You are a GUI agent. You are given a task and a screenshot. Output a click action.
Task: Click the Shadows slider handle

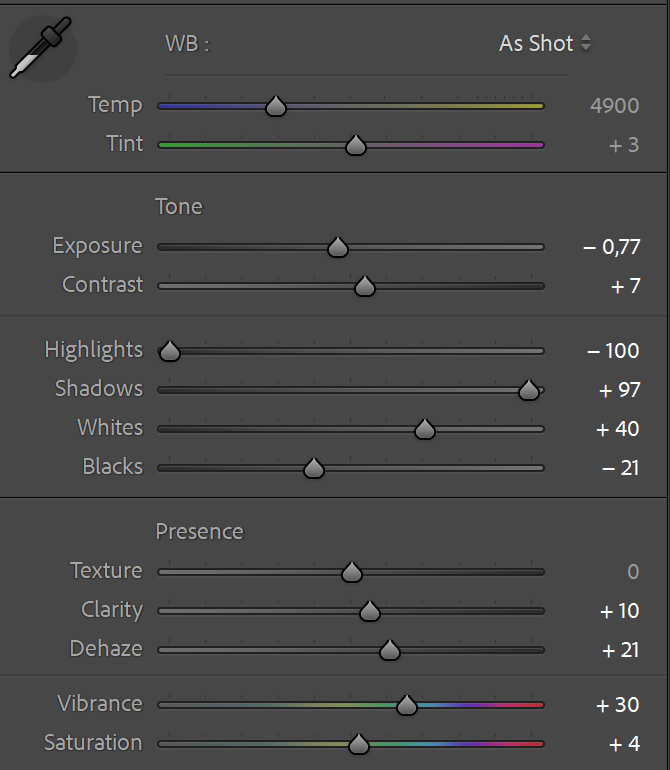[x=529, y=390]
